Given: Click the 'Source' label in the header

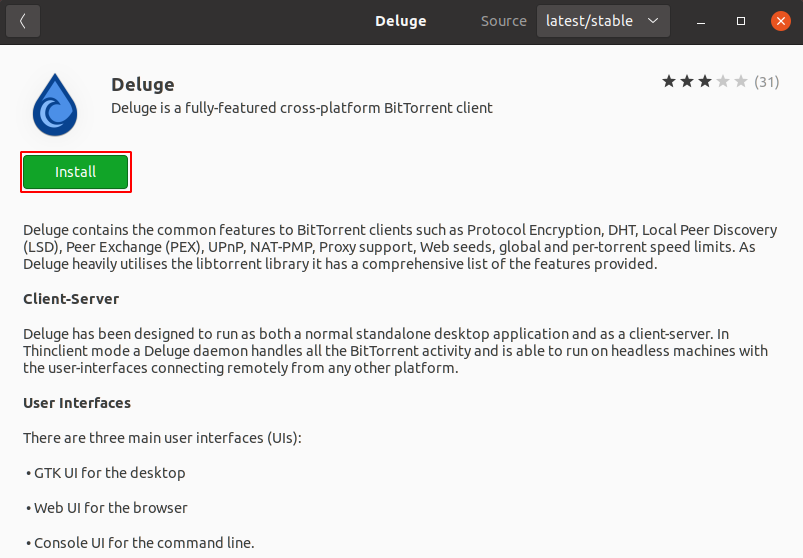Looking at the screenshot, I should tap(503, 21).
